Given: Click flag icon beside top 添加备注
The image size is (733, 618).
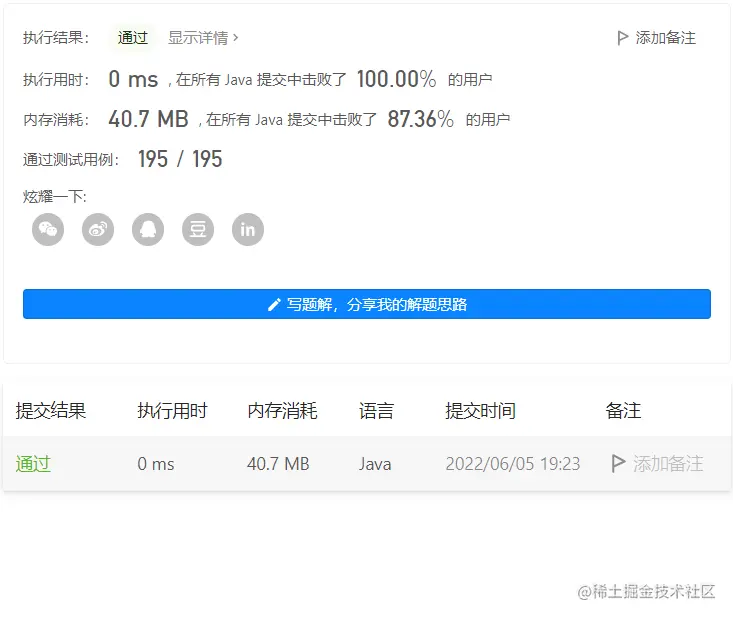Looking at the screenshot, I should 622,38.
